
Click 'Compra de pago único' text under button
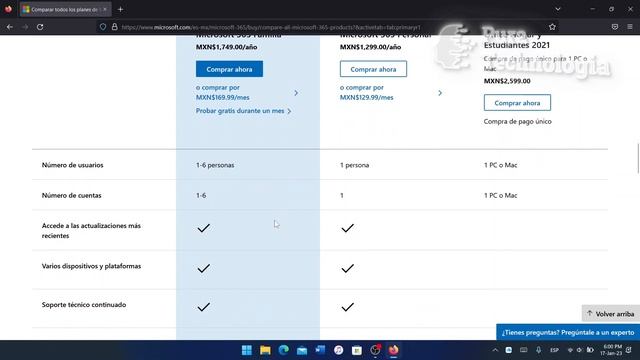click(518, 121)
